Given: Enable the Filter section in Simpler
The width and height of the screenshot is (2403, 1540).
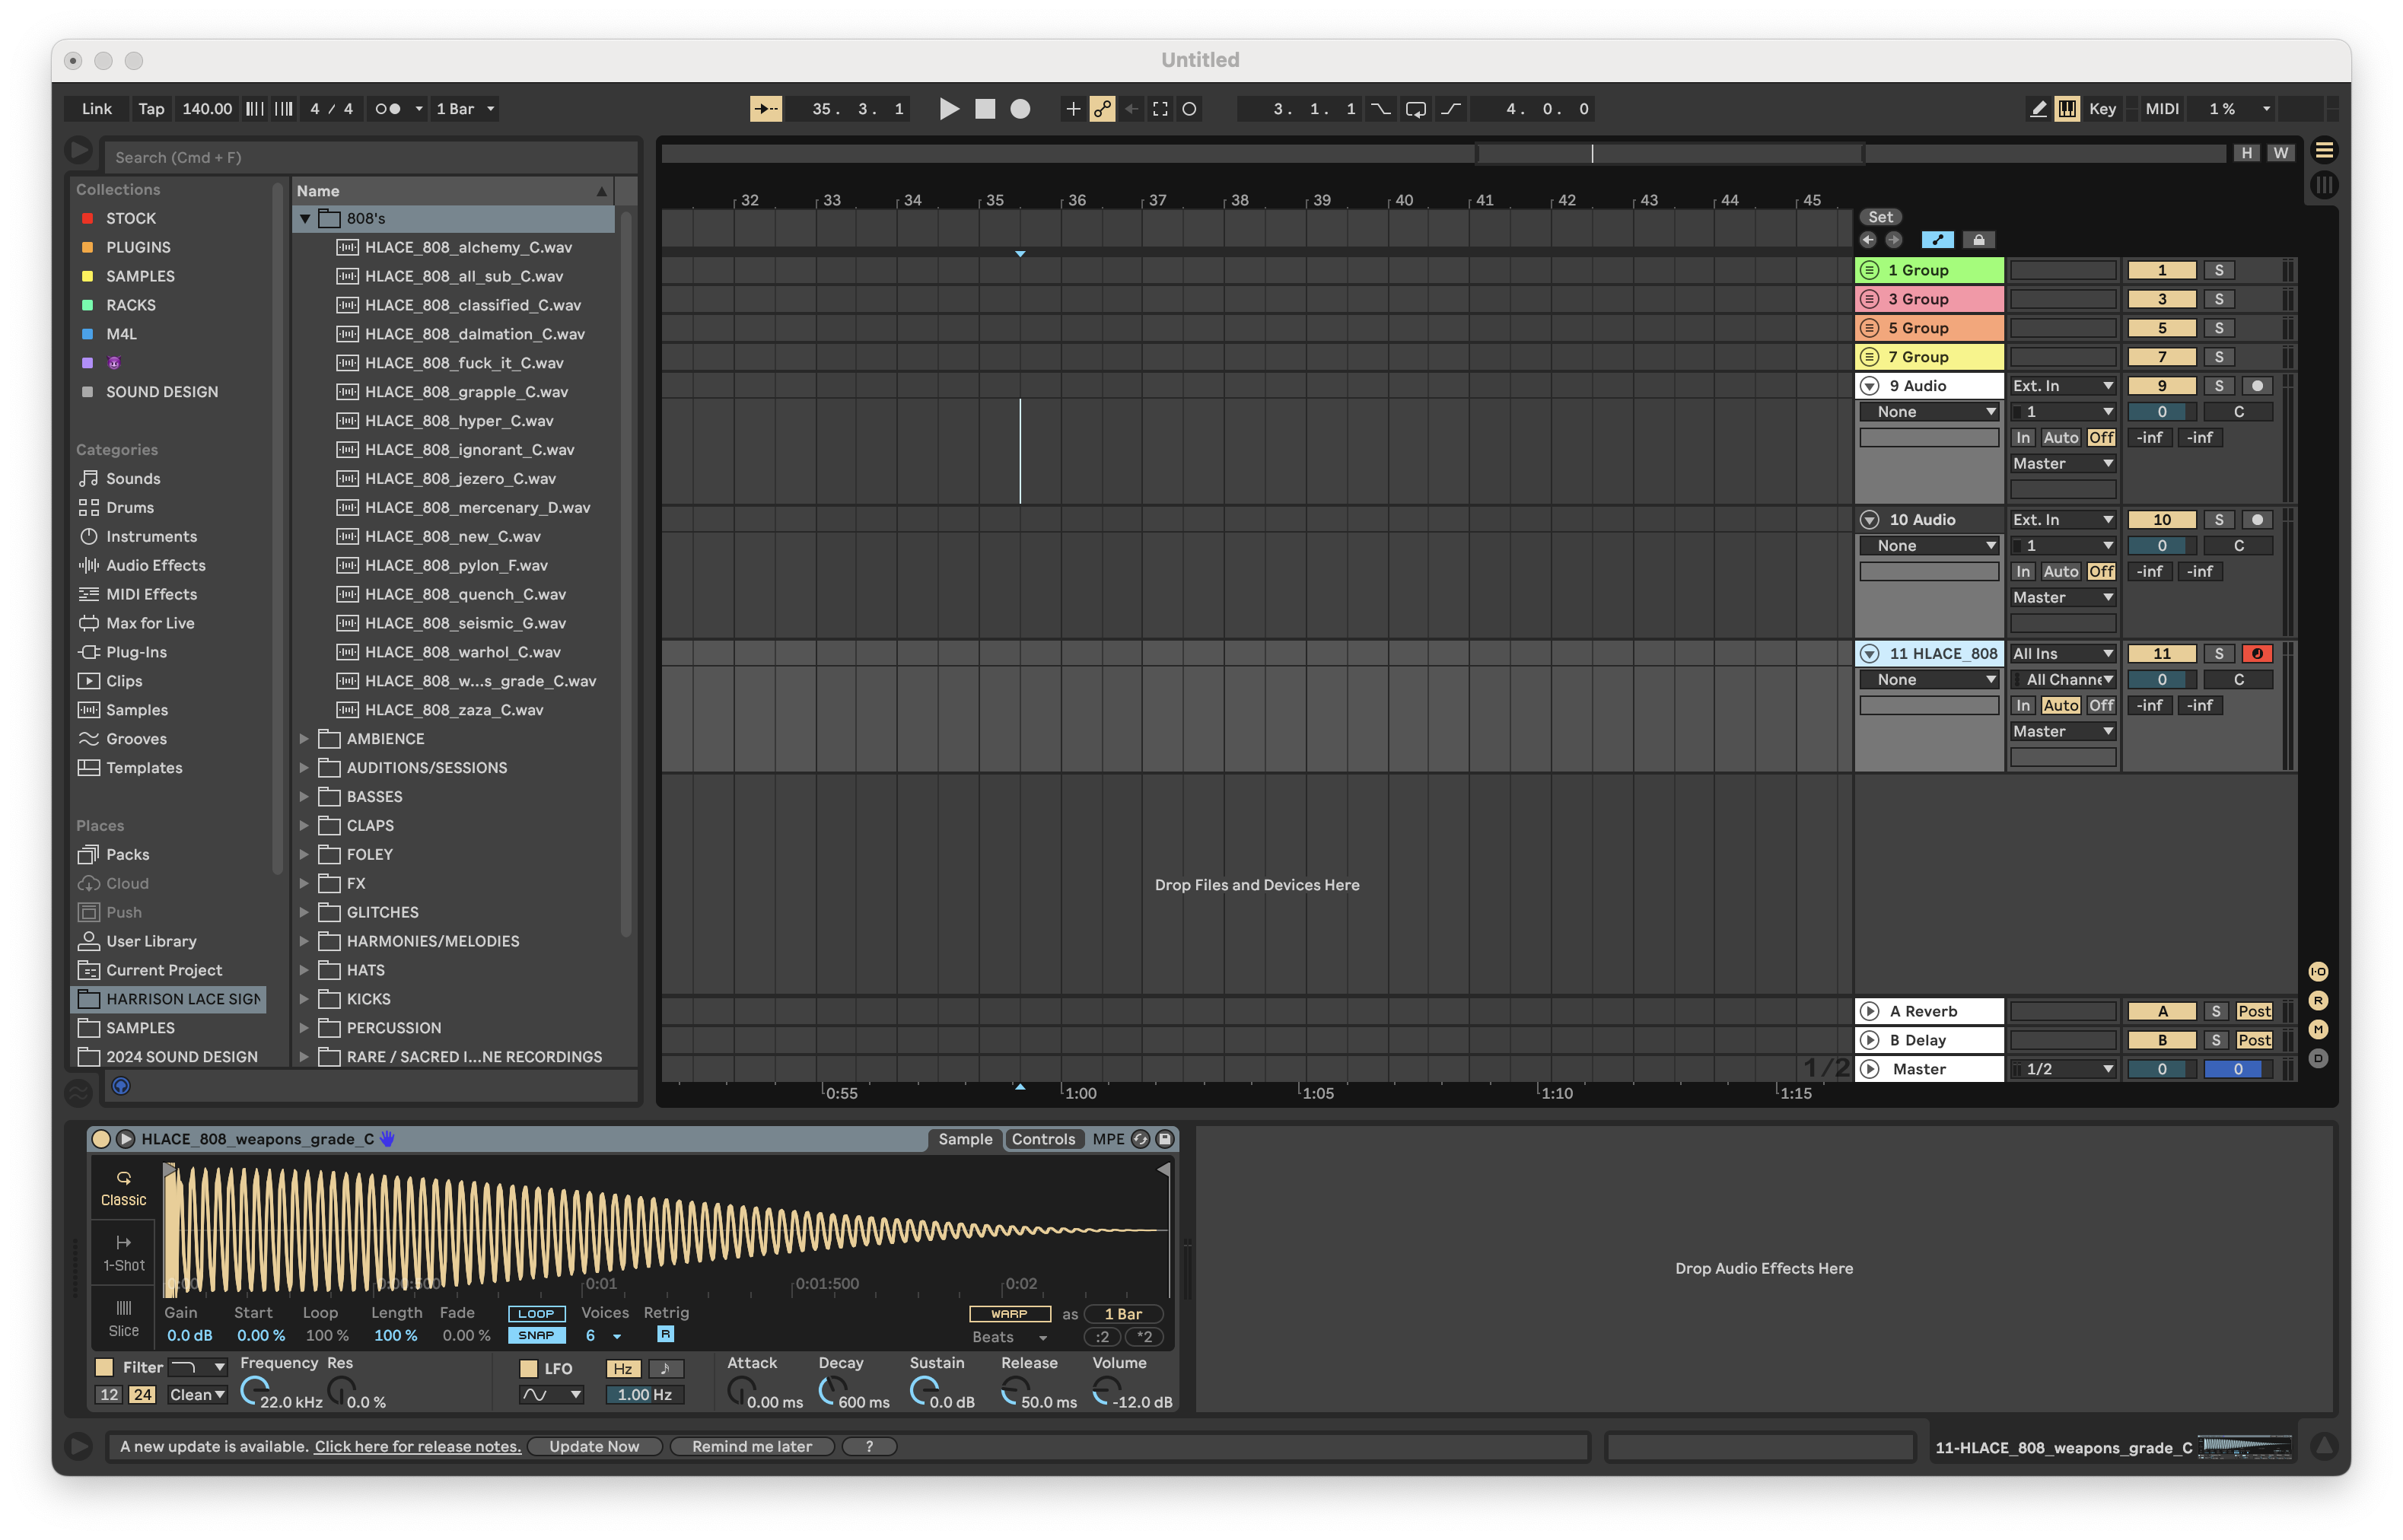Looking at the screenshot, I should pos(104,1366).
